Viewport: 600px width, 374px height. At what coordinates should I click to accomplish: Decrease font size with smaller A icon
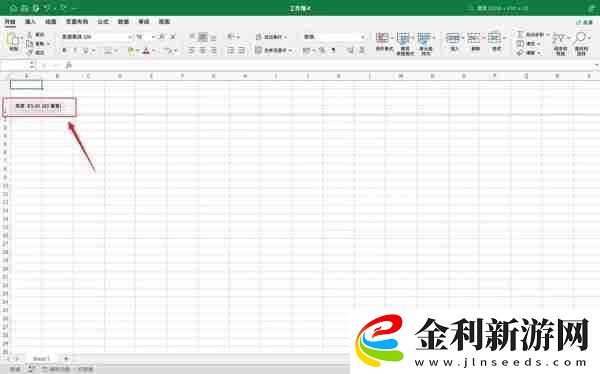click(x=173, y=37)
